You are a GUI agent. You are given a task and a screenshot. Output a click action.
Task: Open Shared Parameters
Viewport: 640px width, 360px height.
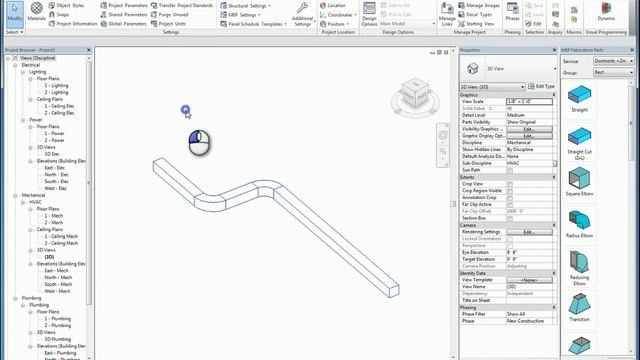click(x=124, y=14)
